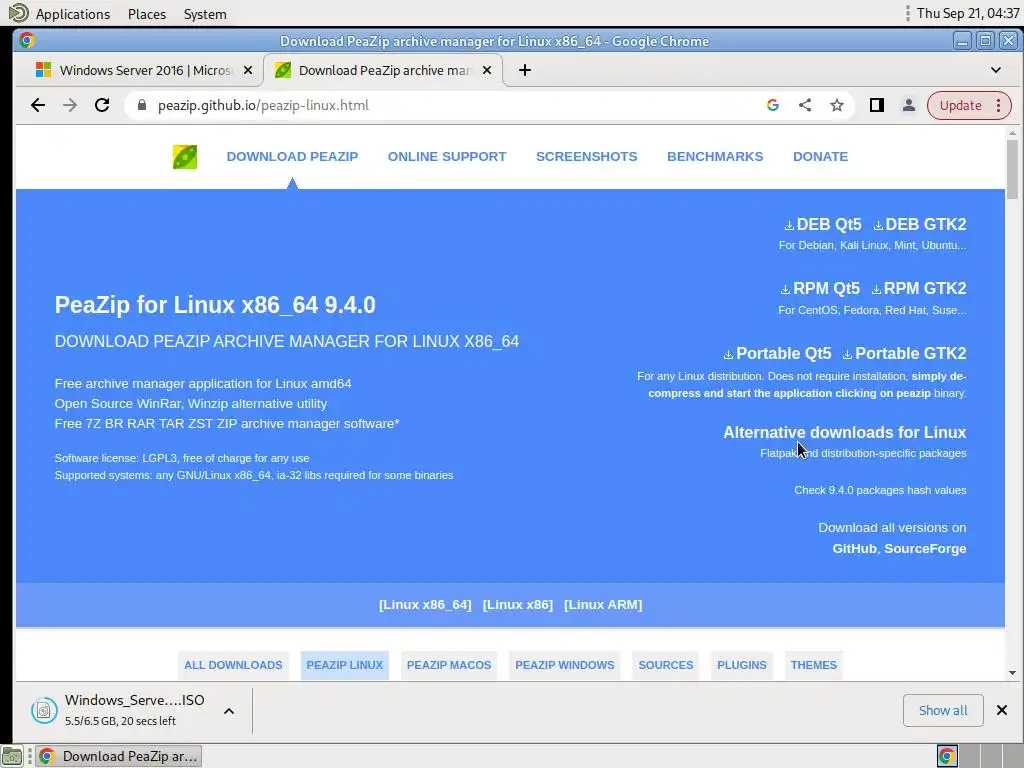Open the Chrome side panel icon

click(876, 105)
